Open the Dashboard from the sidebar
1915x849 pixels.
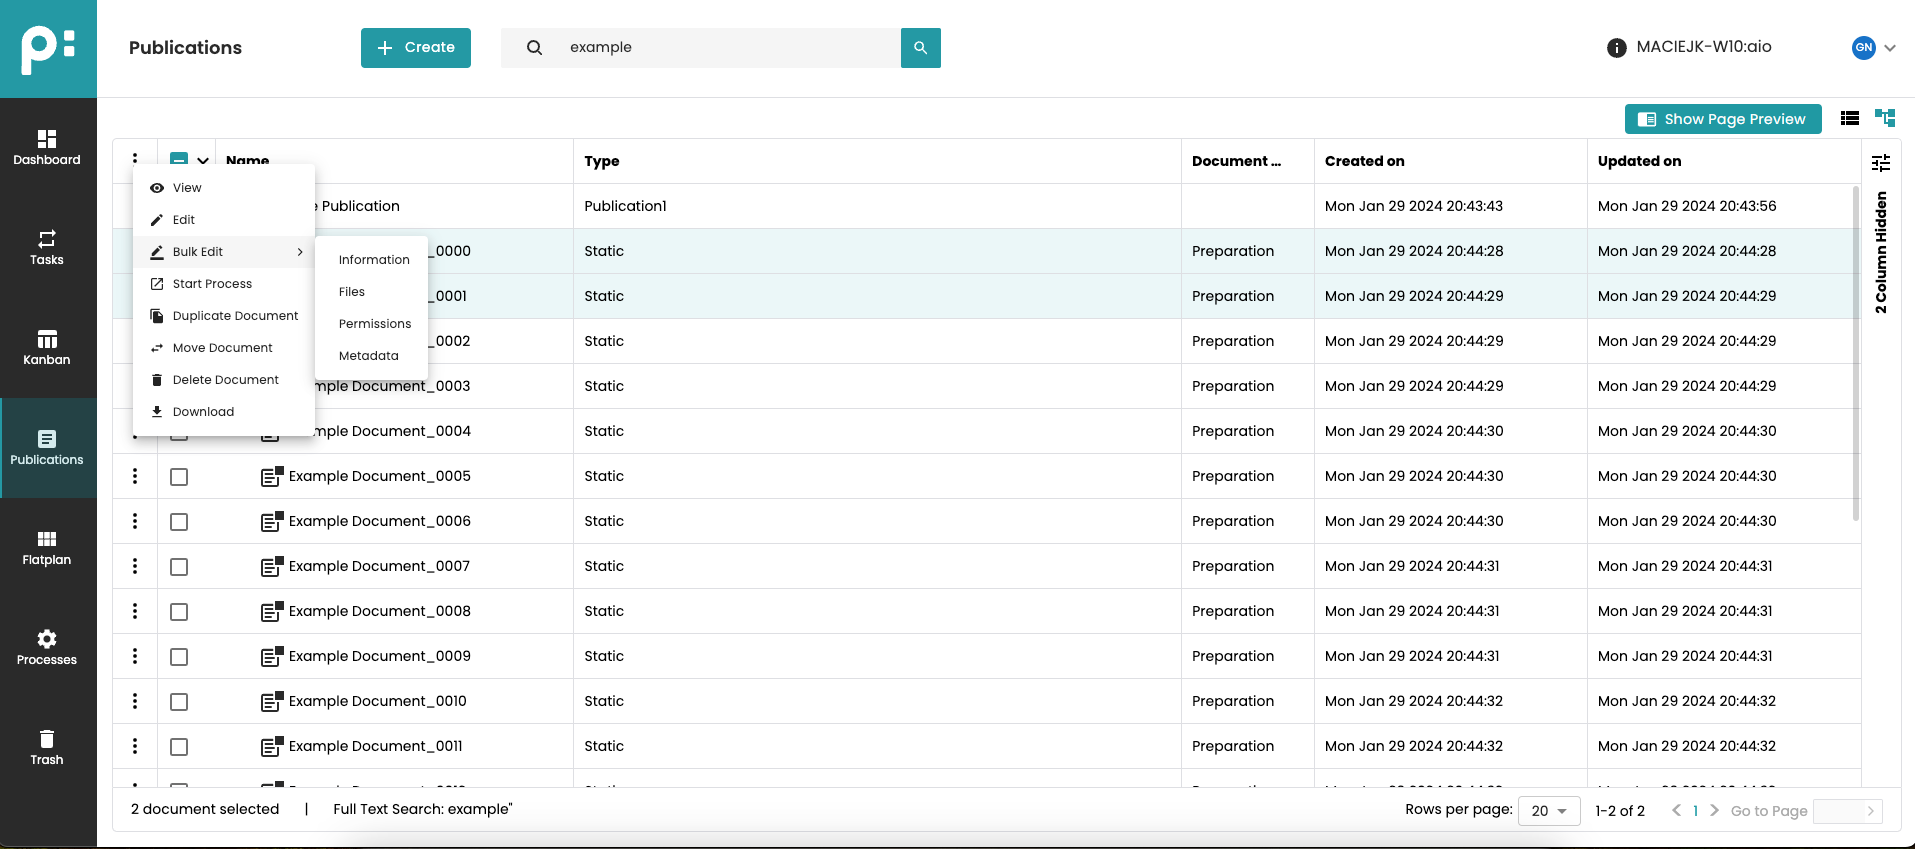click(47, 148)
